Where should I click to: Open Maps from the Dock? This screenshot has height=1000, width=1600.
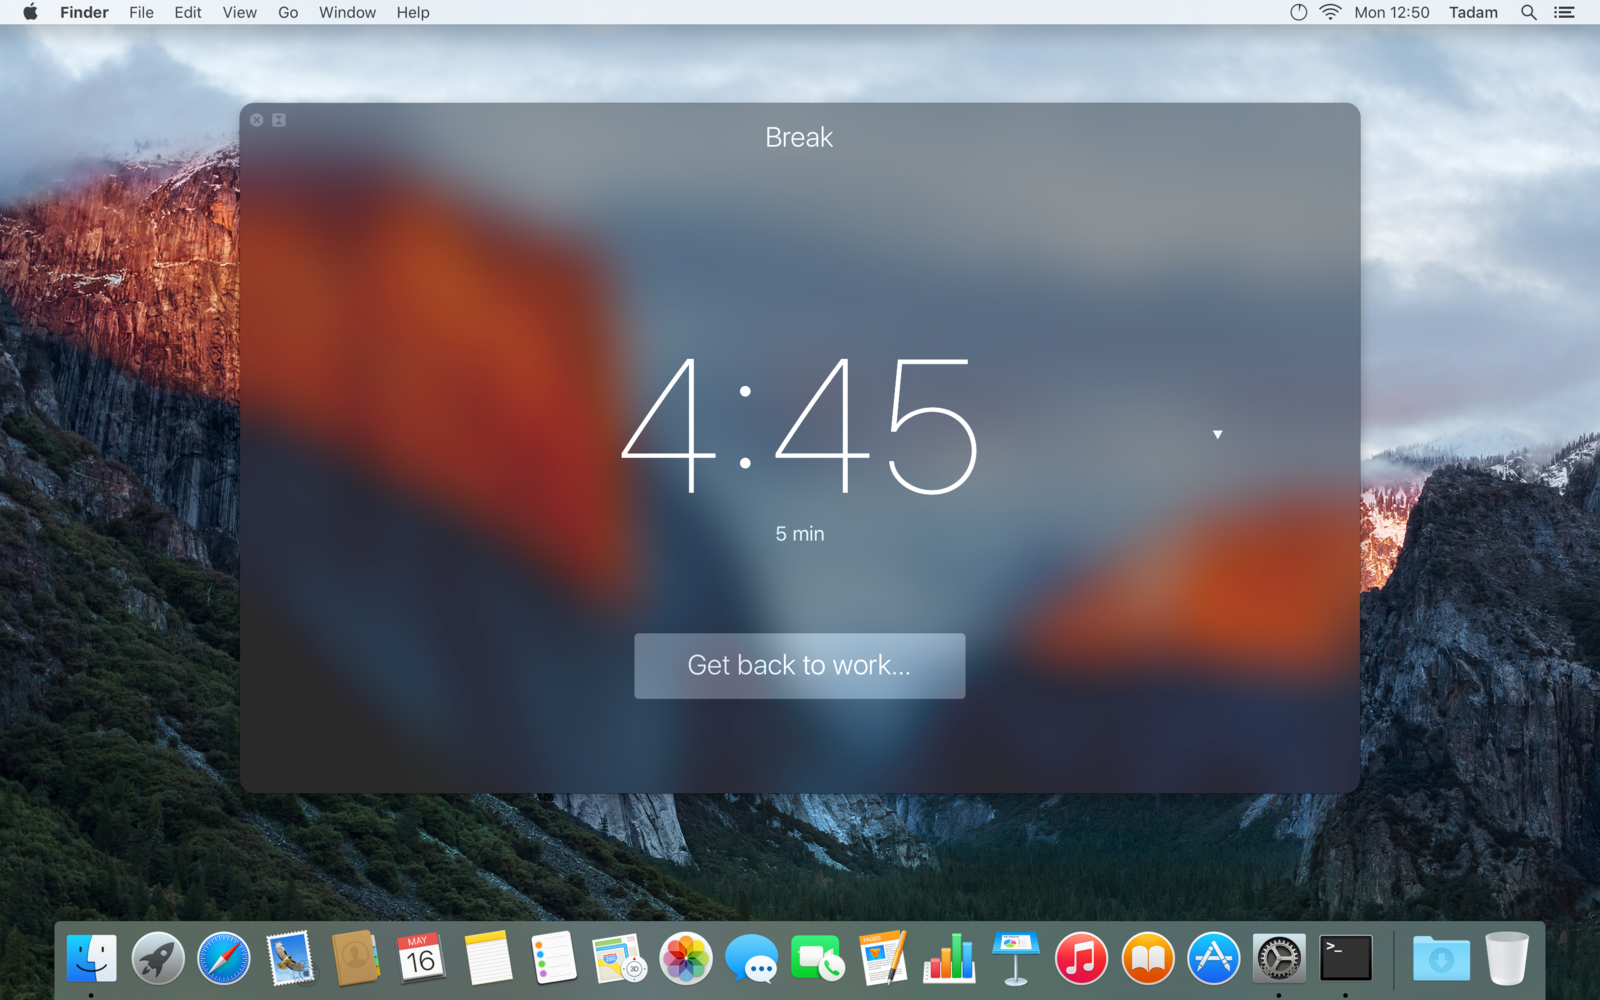[x=619, y=958]
